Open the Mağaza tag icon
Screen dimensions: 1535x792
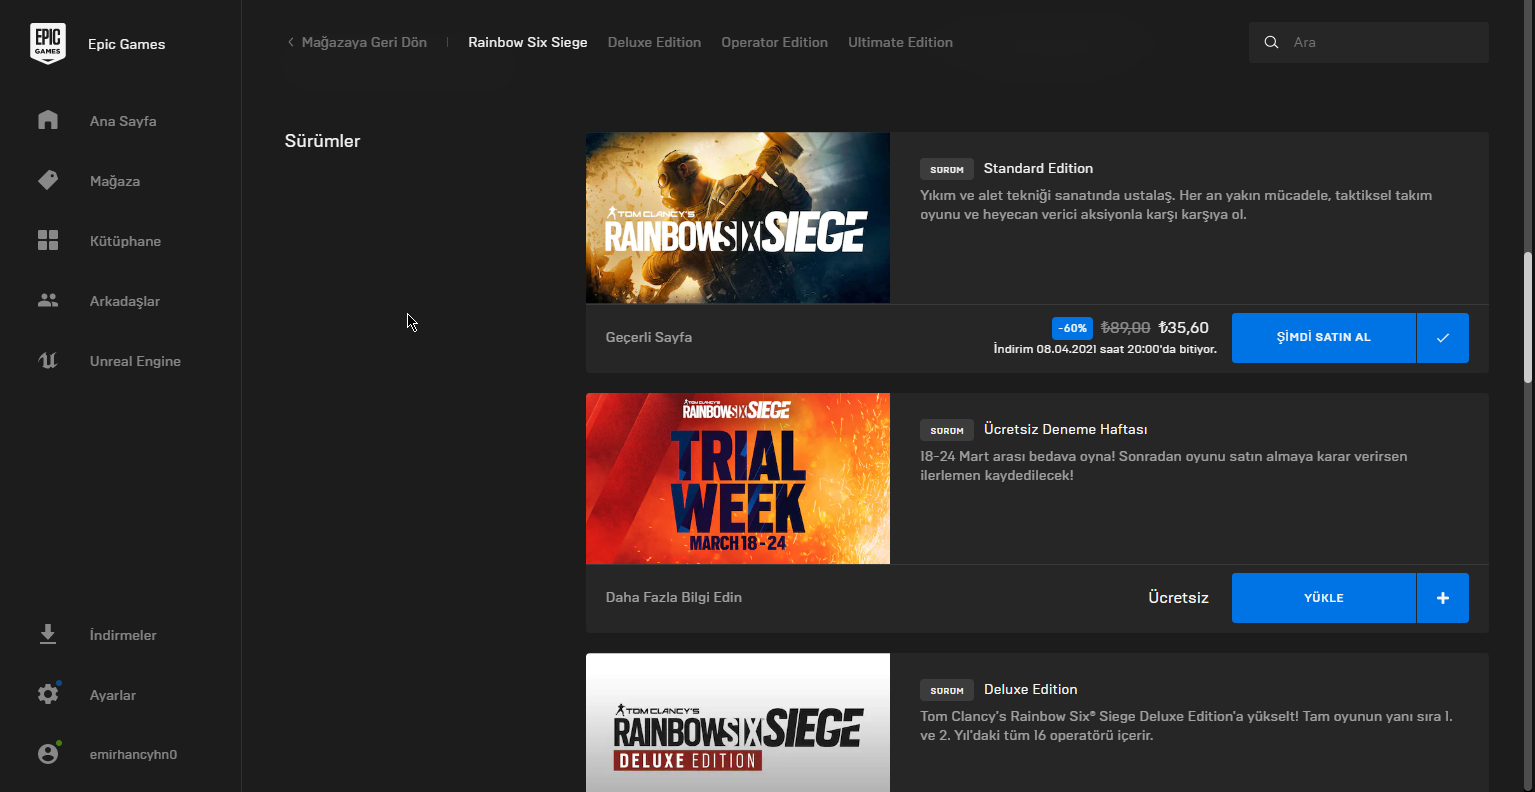click(48, 180)
